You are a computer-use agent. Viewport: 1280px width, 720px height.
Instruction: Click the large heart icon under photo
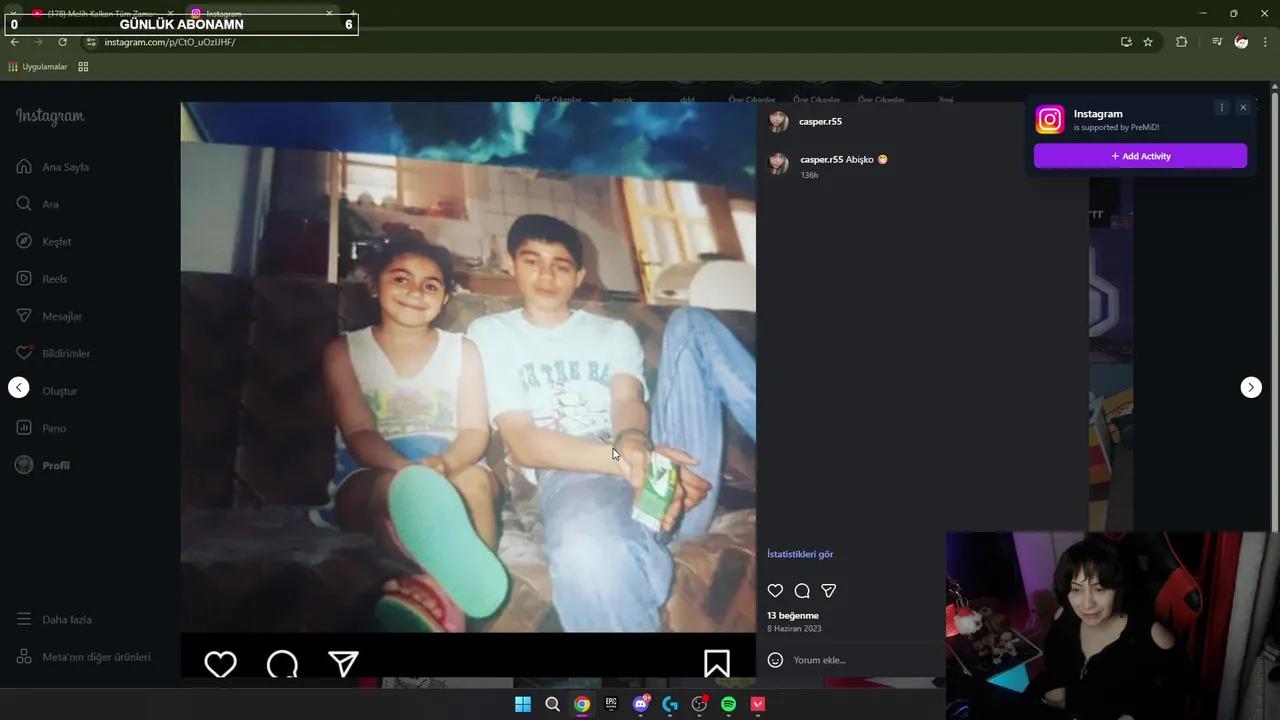tap(220, 664)
